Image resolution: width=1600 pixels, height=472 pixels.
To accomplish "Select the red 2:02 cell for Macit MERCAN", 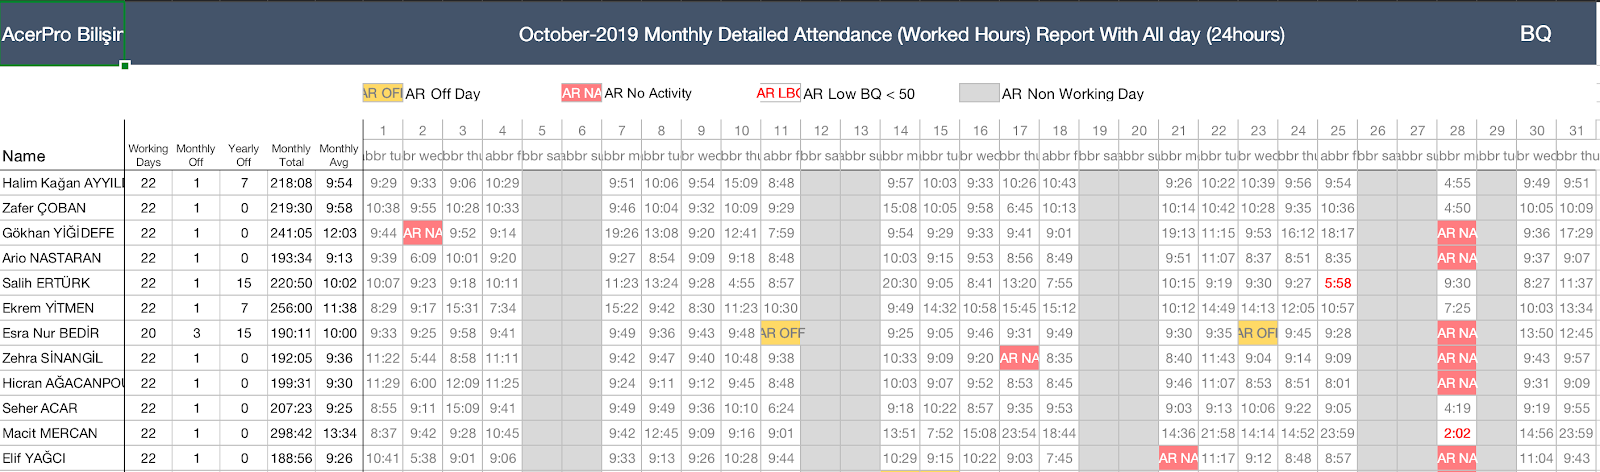I will [x=1457, y=433].
